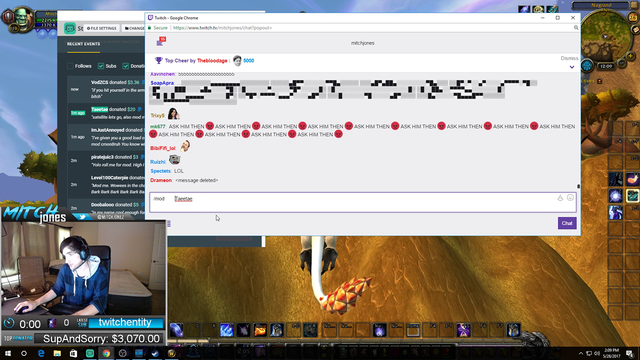Open the Action Center notification icon

point(630,353)
